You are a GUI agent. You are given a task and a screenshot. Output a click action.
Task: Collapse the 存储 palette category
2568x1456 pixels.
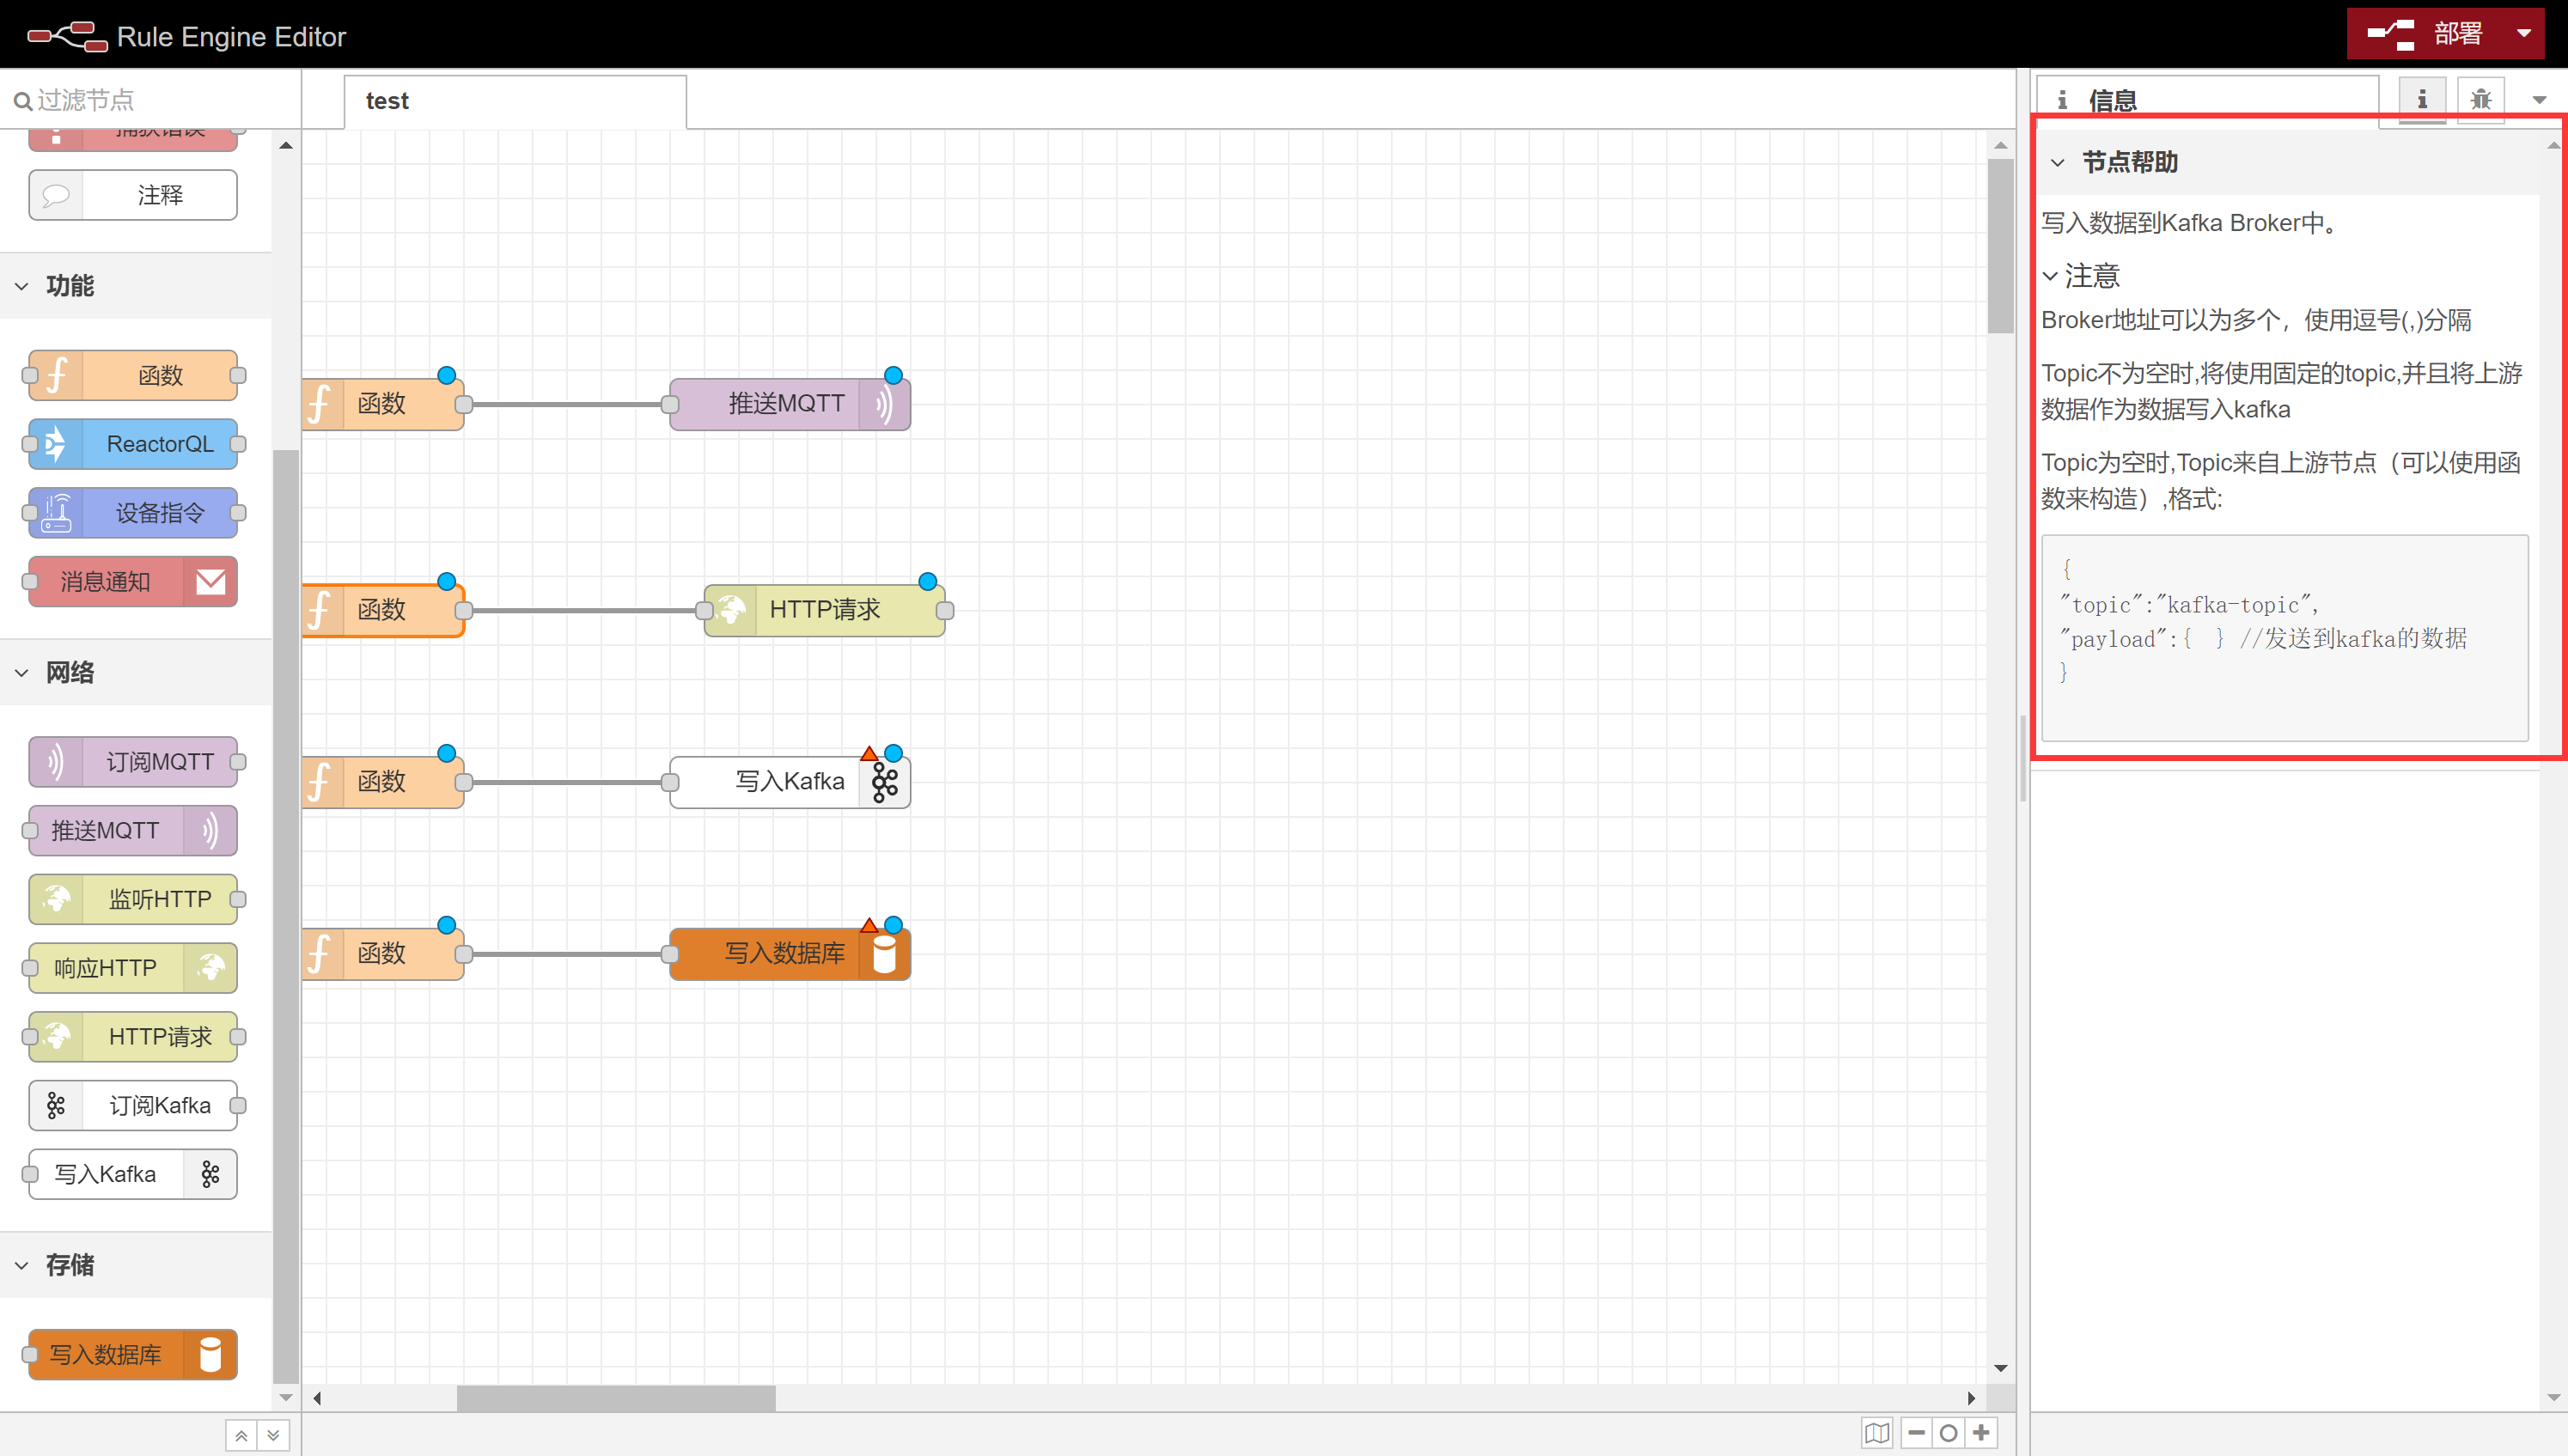[22, 1265]
